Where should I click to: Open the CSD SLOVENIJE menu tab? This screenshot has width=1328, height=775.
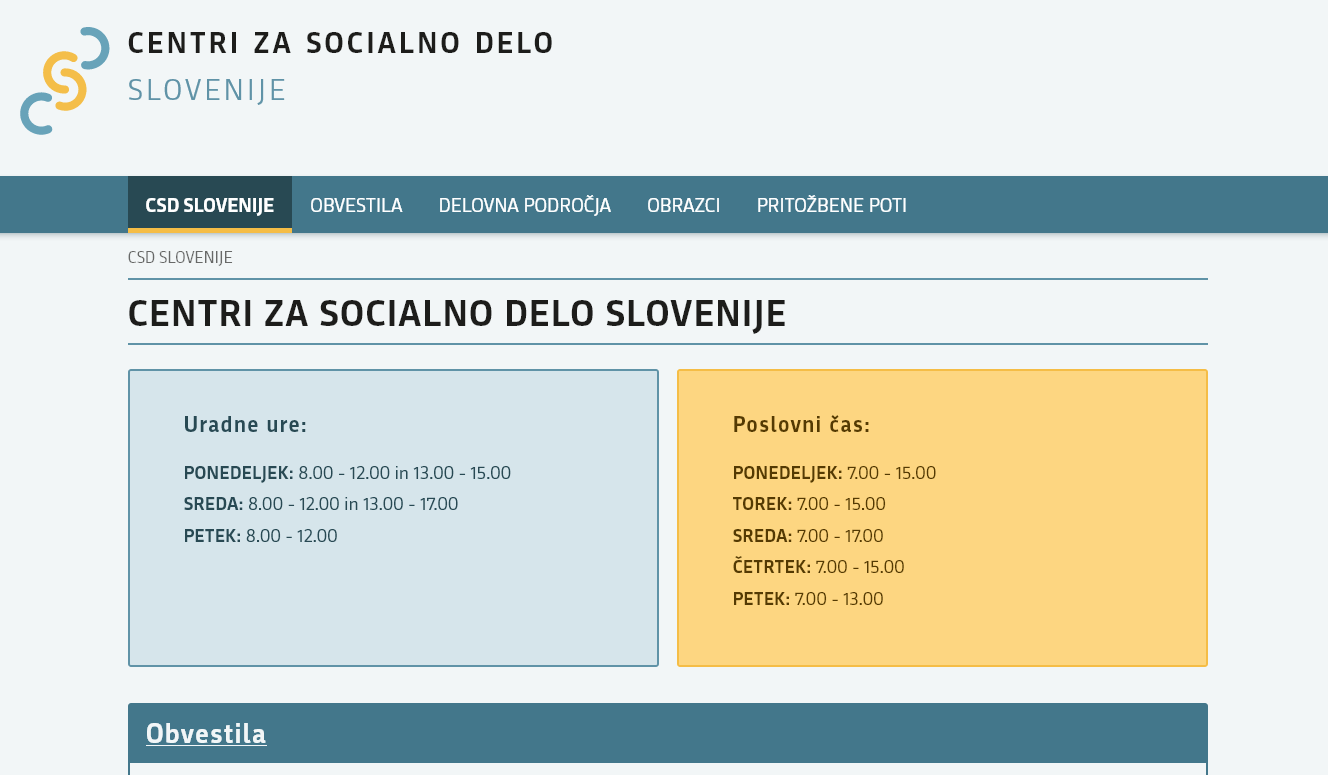(x=210, y=205)
